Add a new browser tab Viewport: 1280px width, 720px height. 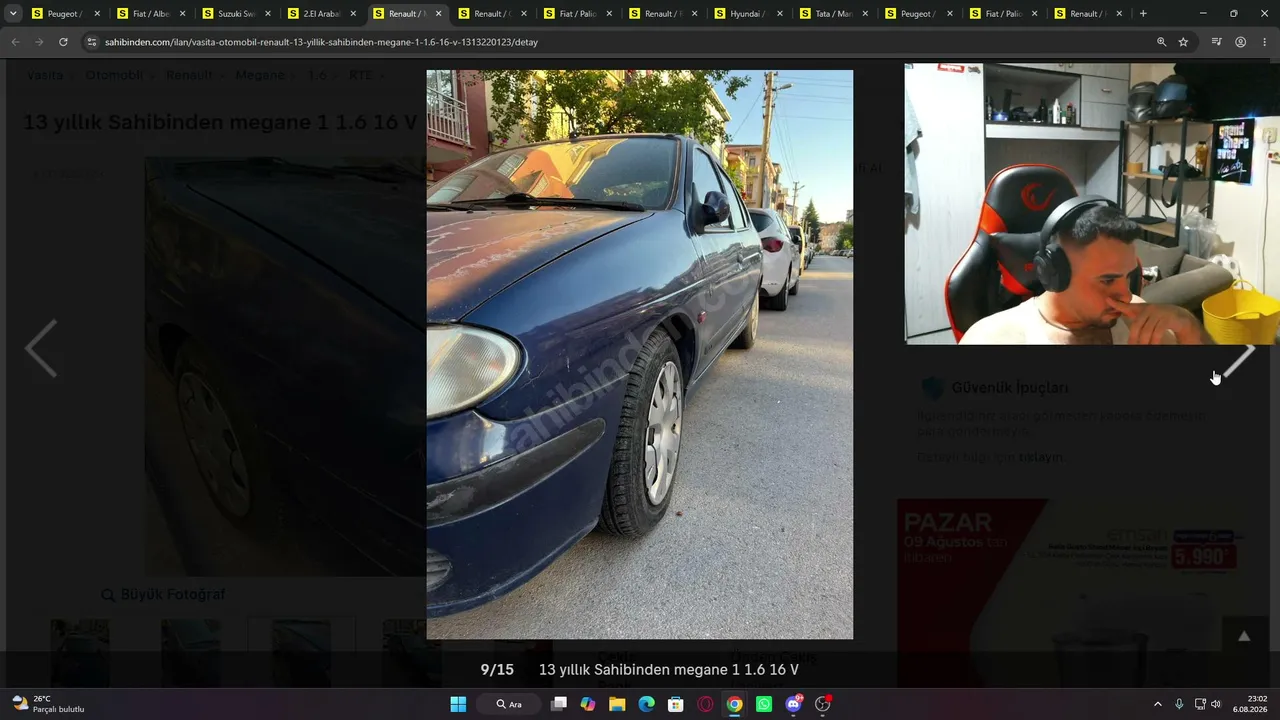(x=1143, y=14)
